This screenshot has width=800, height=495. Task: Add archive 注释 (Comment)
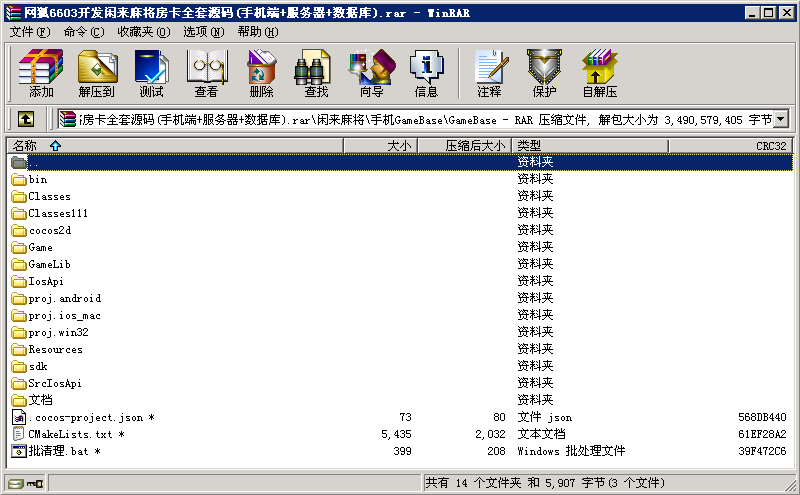(x=489, y=73)
